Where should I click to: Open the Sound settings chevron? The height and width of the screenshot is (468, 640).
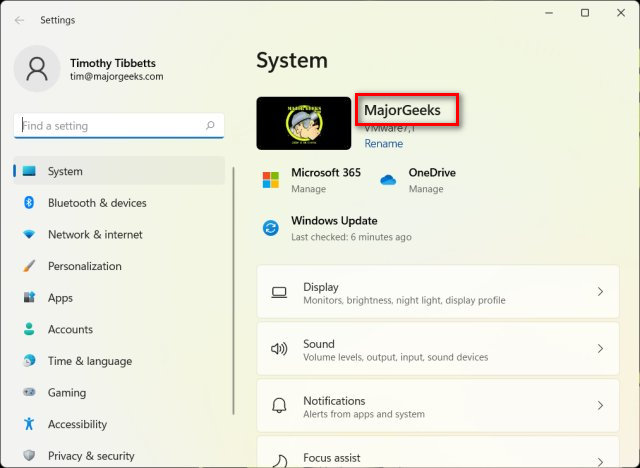[x=600, y=349]
